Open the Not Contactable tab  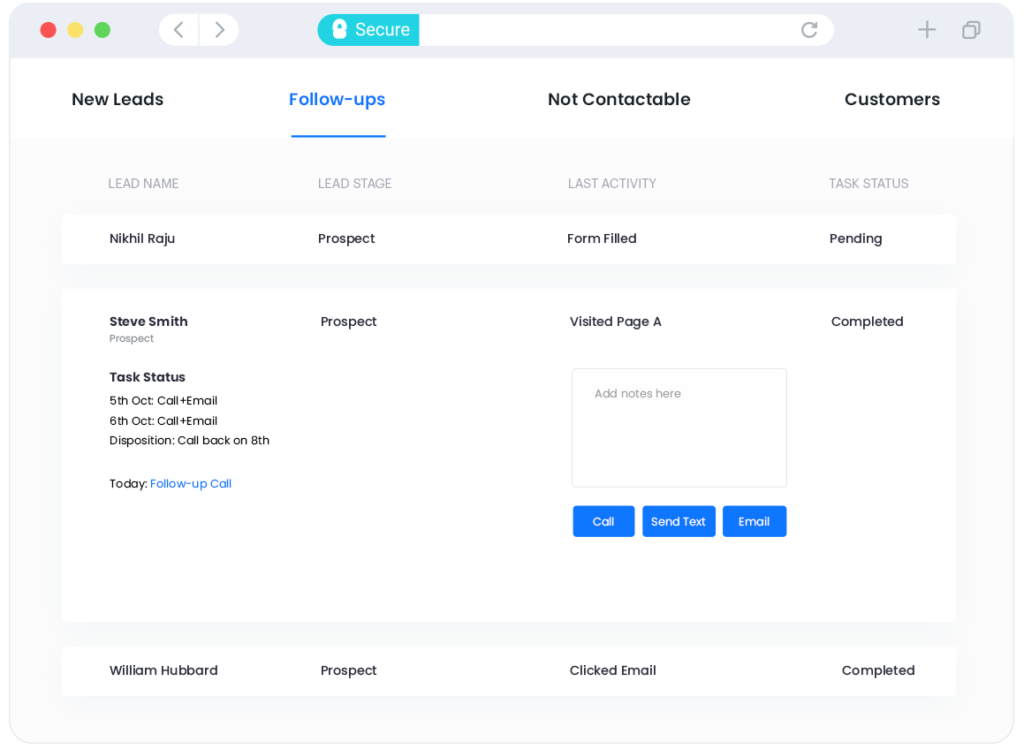pos(619,99)
